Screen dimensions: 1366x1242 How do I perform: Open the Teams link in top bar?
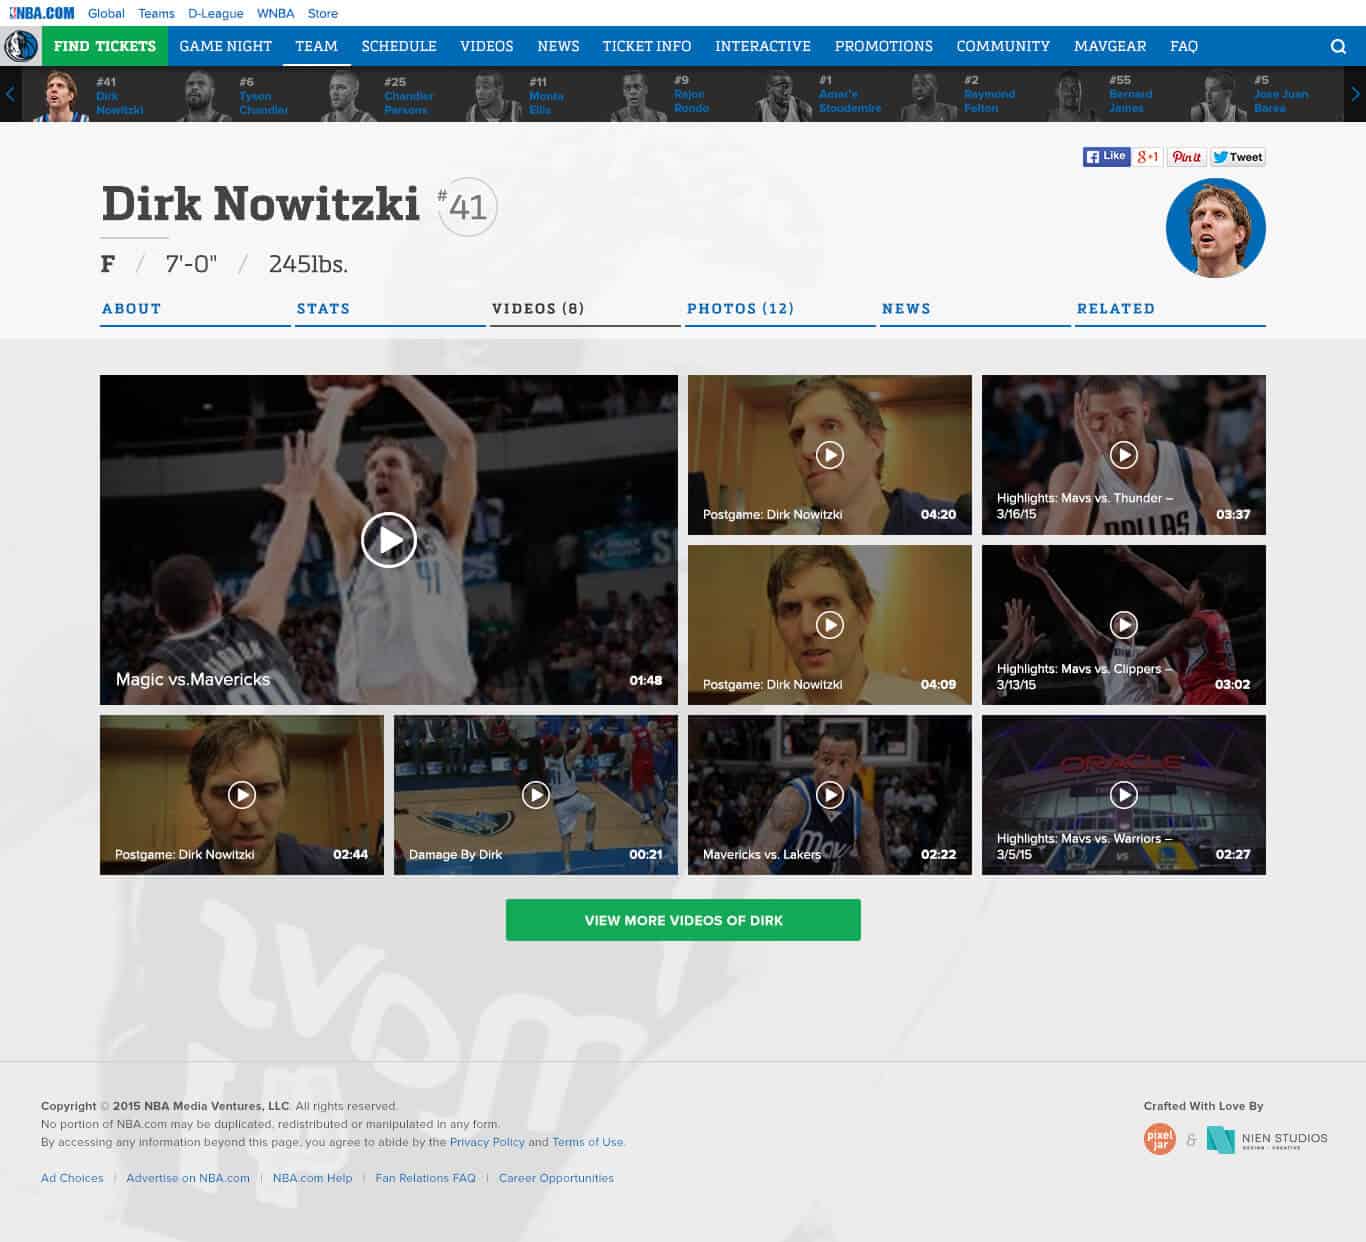[x=156, y=13]
